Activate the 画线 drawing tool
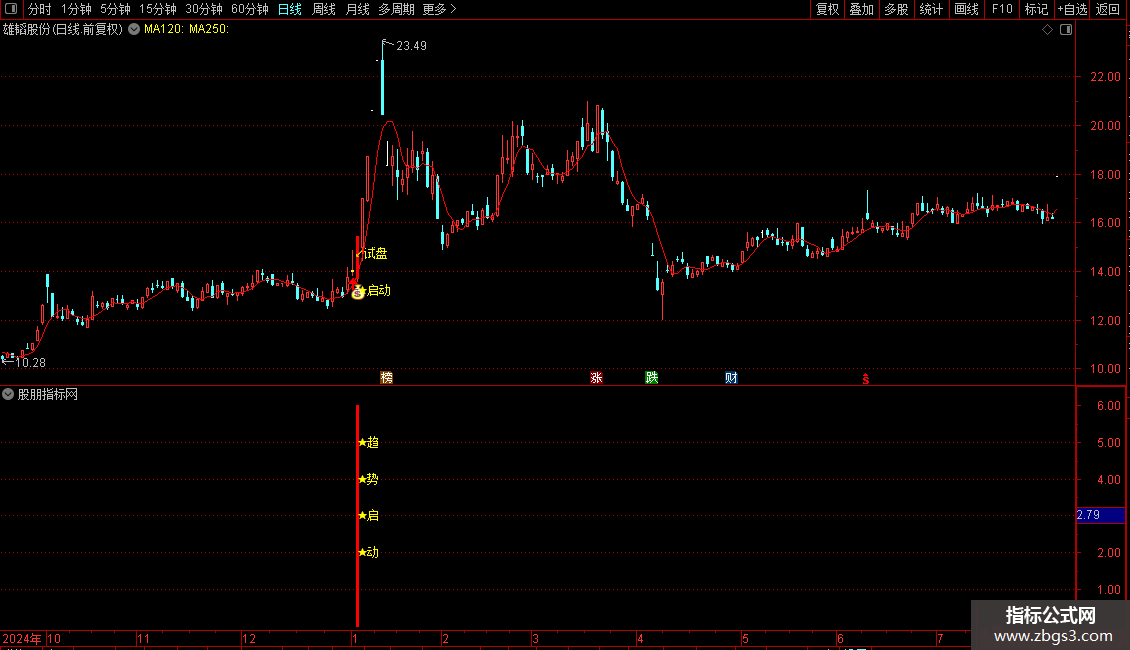This screenshot has width=1130, height=650. coord(966,9)
